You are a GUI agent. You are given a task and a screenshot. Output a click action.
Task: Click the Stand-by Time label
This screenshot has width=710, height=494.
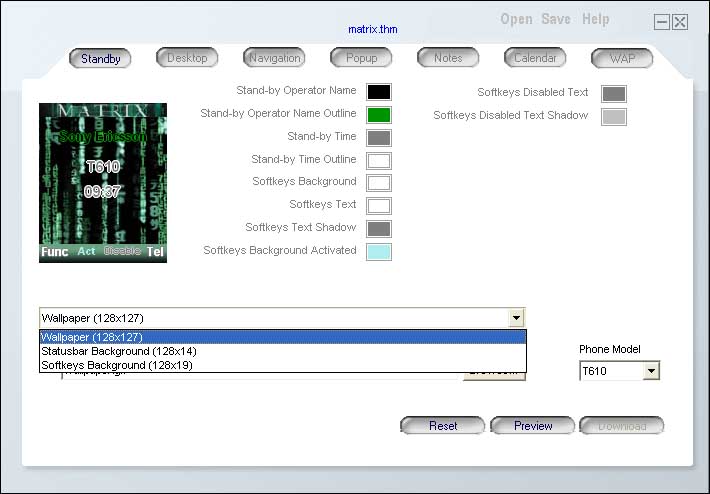pos(321,136)
